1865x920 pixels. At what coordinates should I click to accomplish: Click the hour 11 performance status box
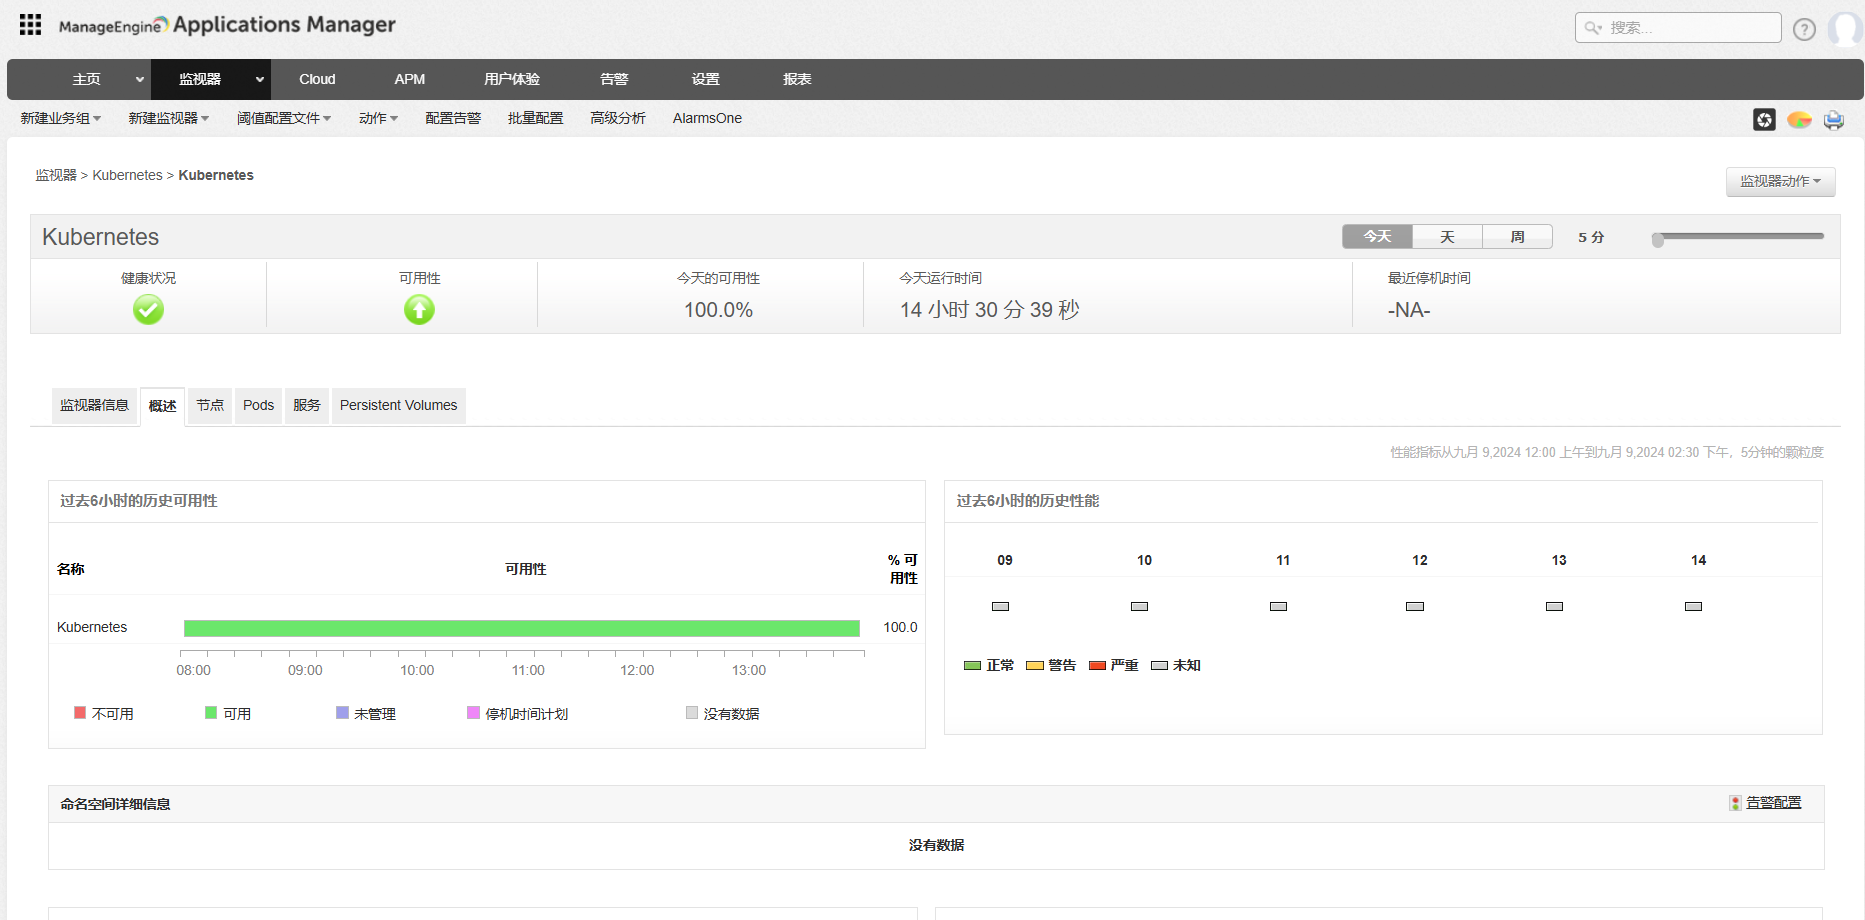pos(1278,606)
